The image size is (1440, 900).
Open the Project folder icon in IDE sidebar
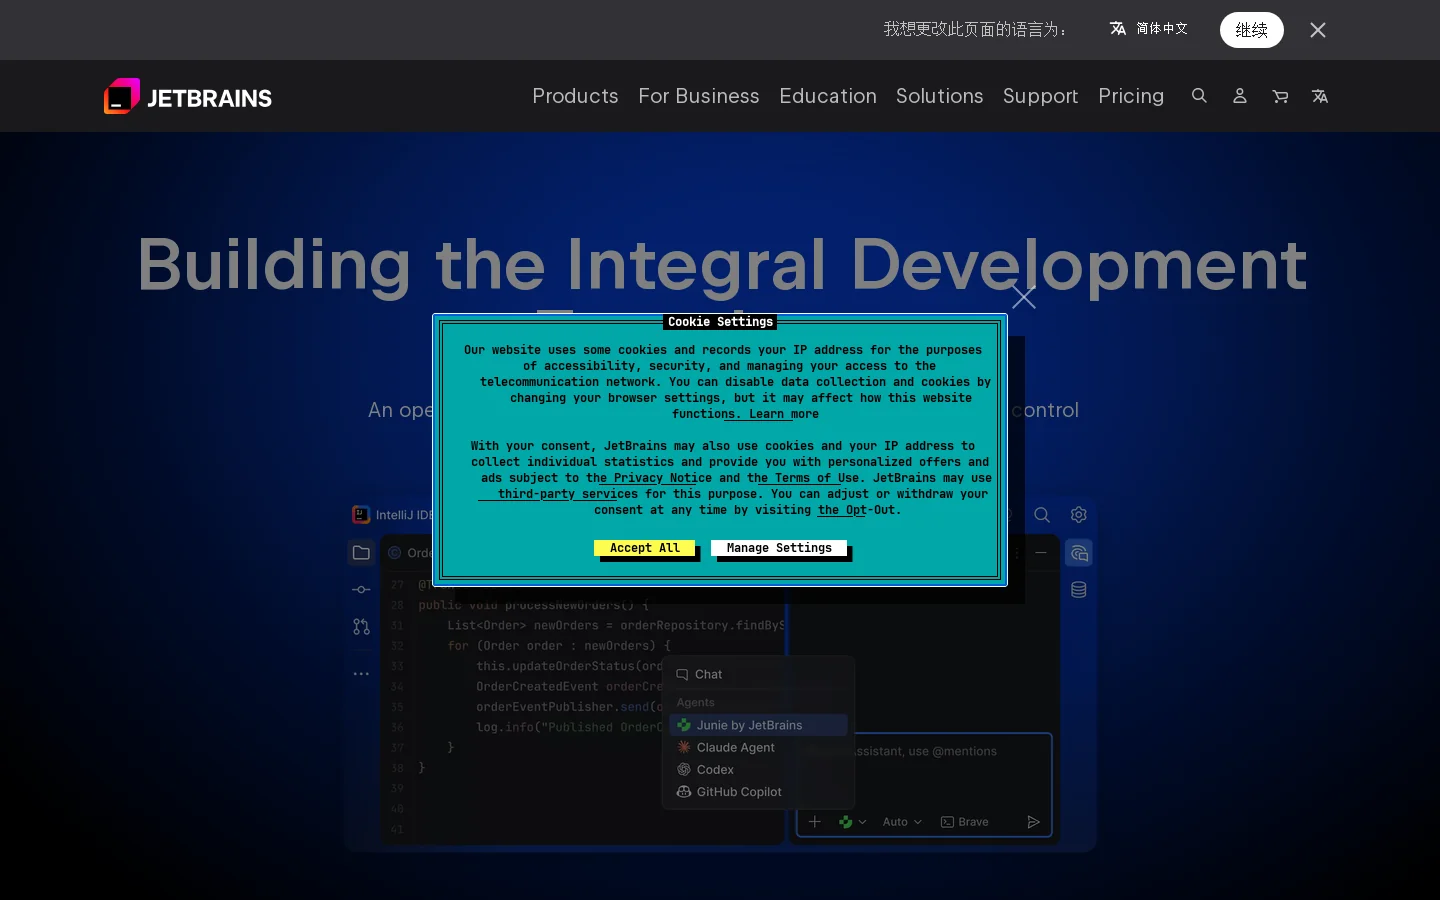tap(361, 553)
